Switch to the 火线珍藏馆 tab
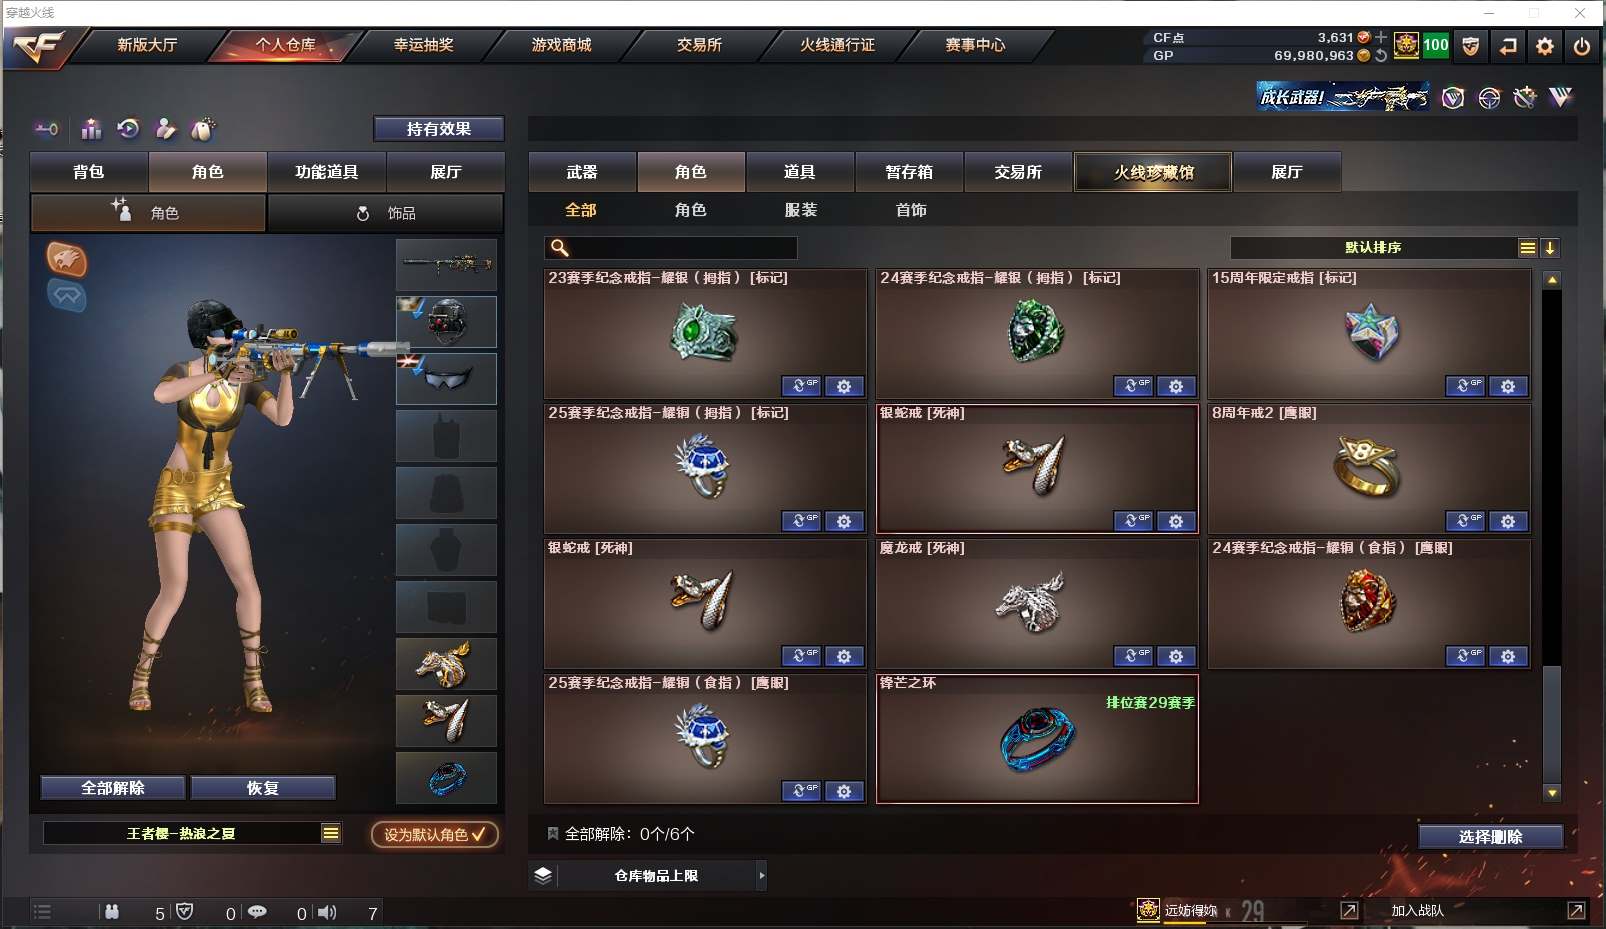This screenshot has width=1606, height=929. 1153,172
